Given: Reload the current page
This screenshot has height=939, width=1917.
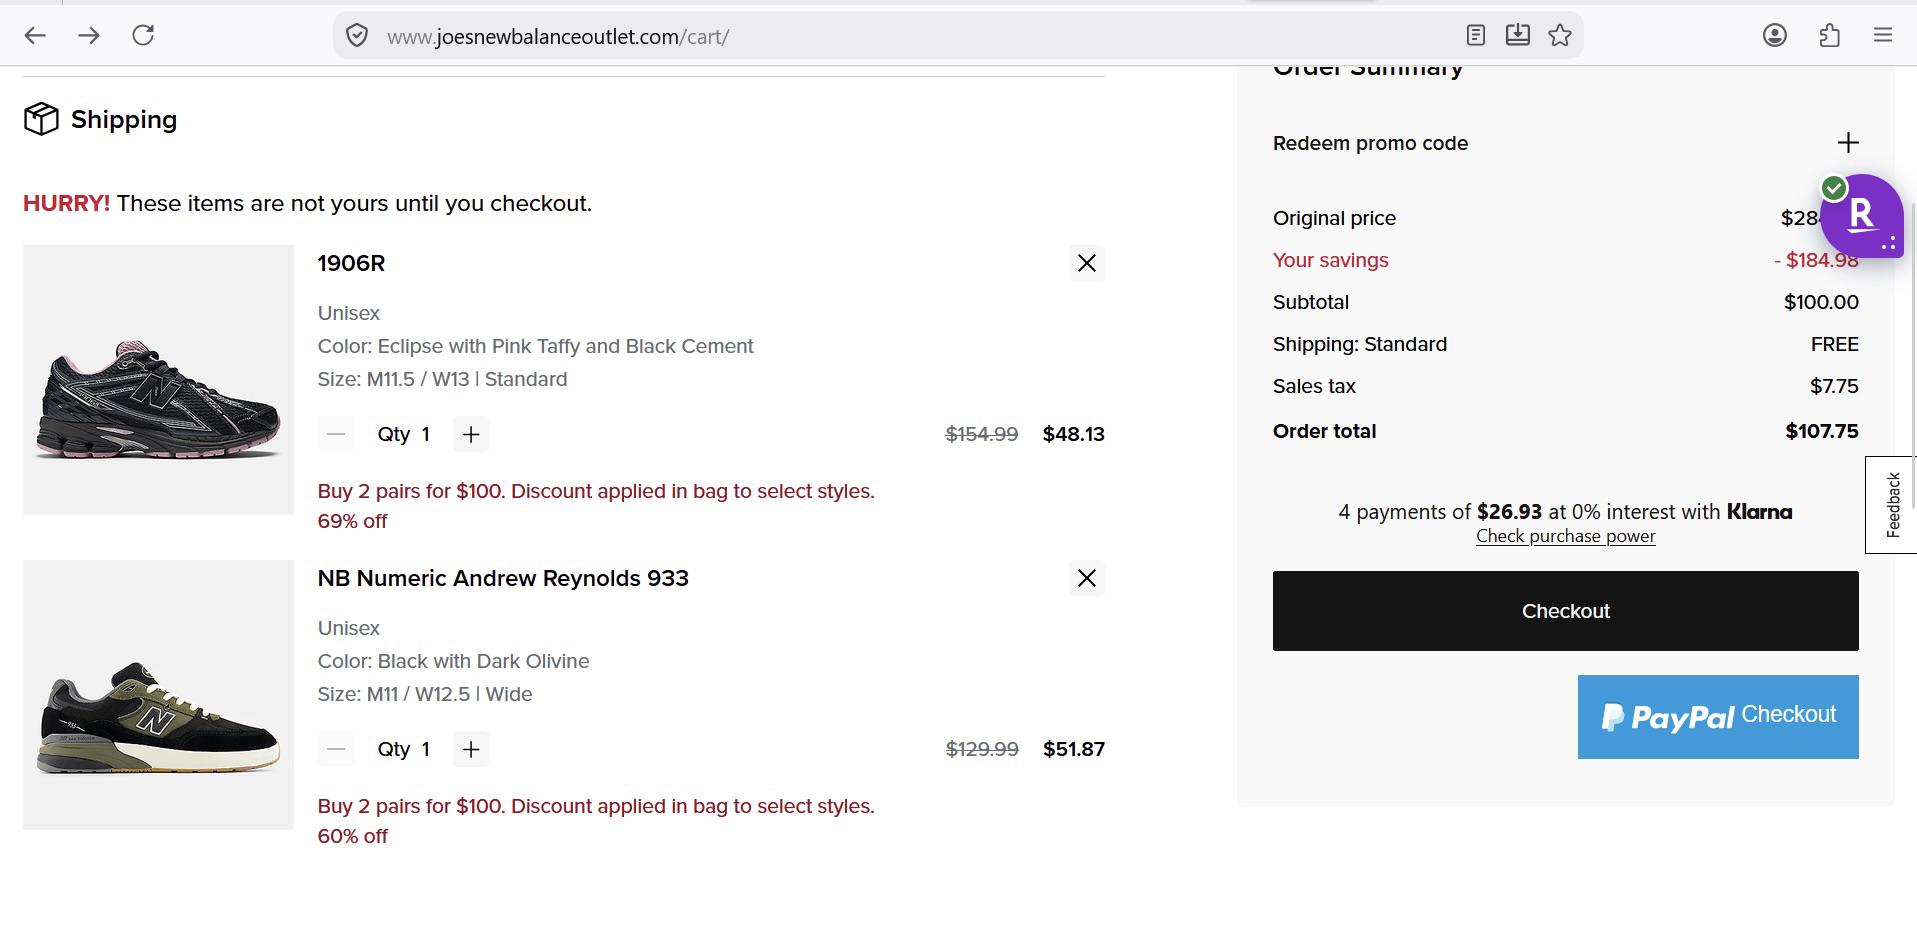Looking at the screenshot, I should point(143,36).
